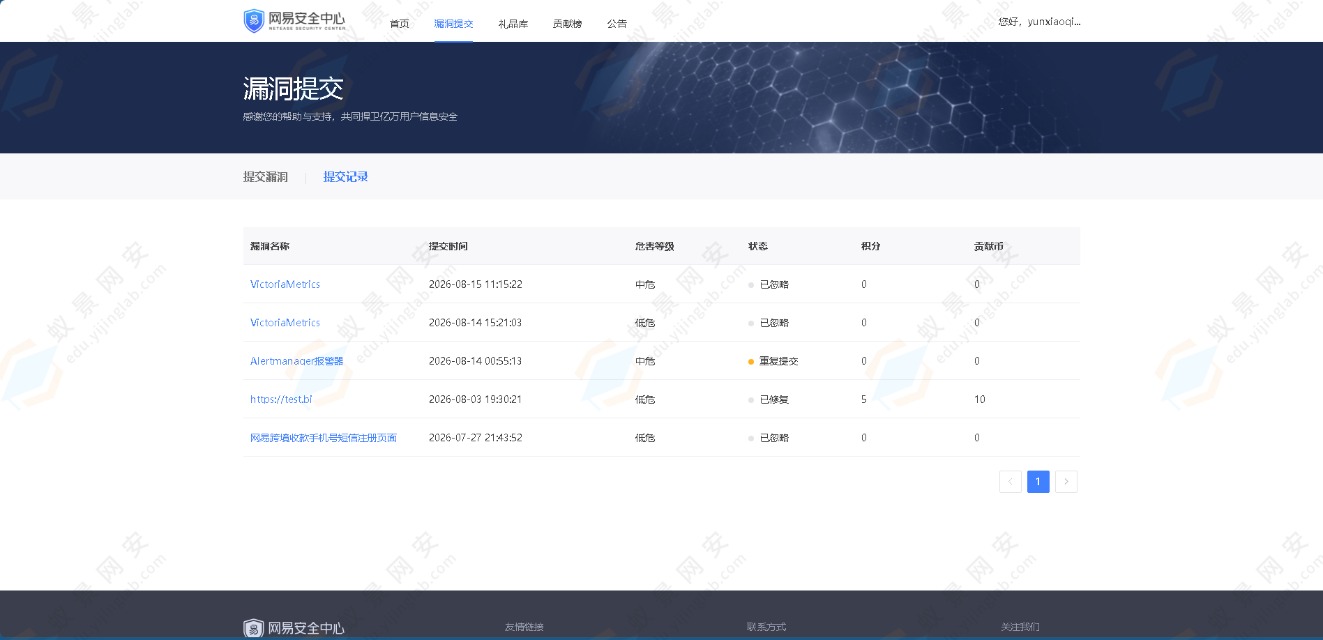This screenshot has width=1323, height=640.
Task: Switch to the 提交漏洞 tab
Action: pos(265,177)
